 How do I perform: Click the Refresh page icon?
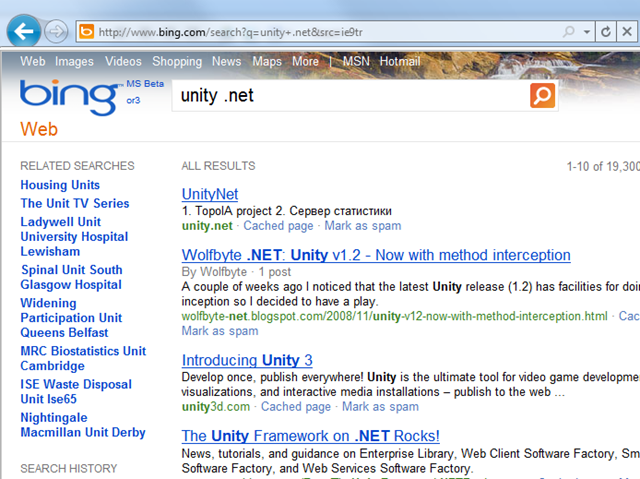[606, 31]
